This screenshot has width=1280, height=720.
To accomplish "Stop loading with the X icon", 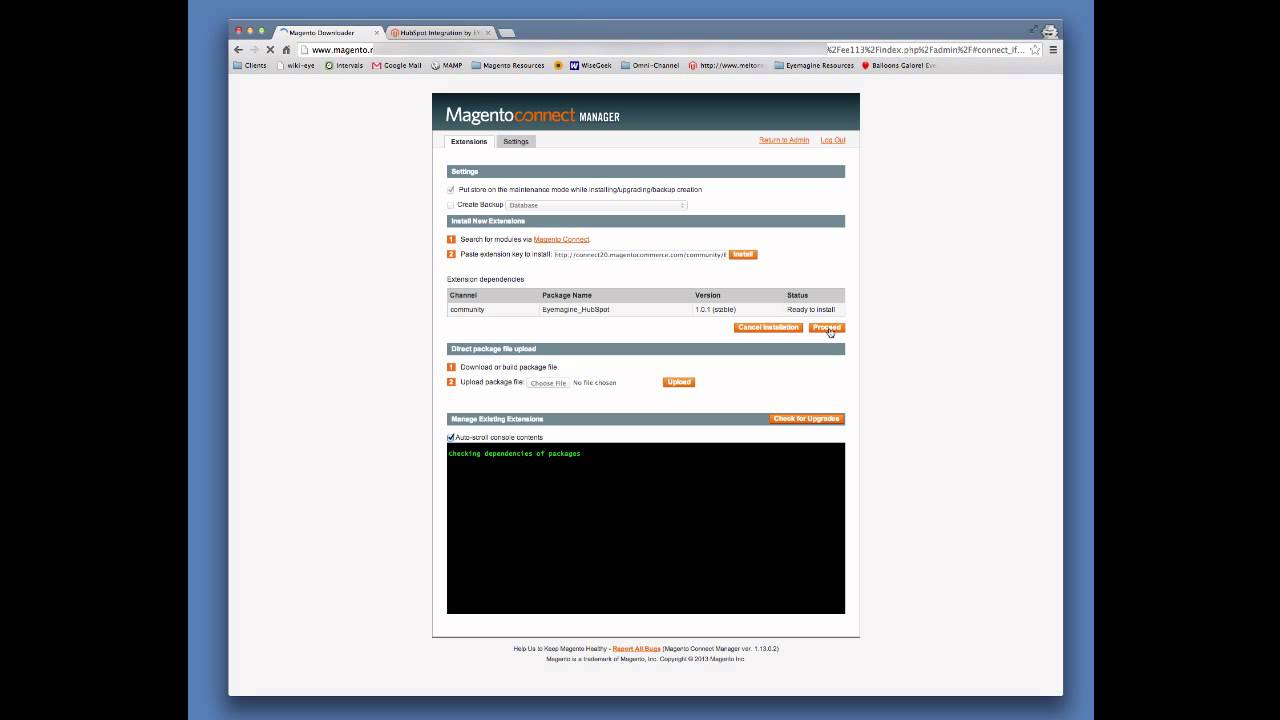I will (270, 49).
